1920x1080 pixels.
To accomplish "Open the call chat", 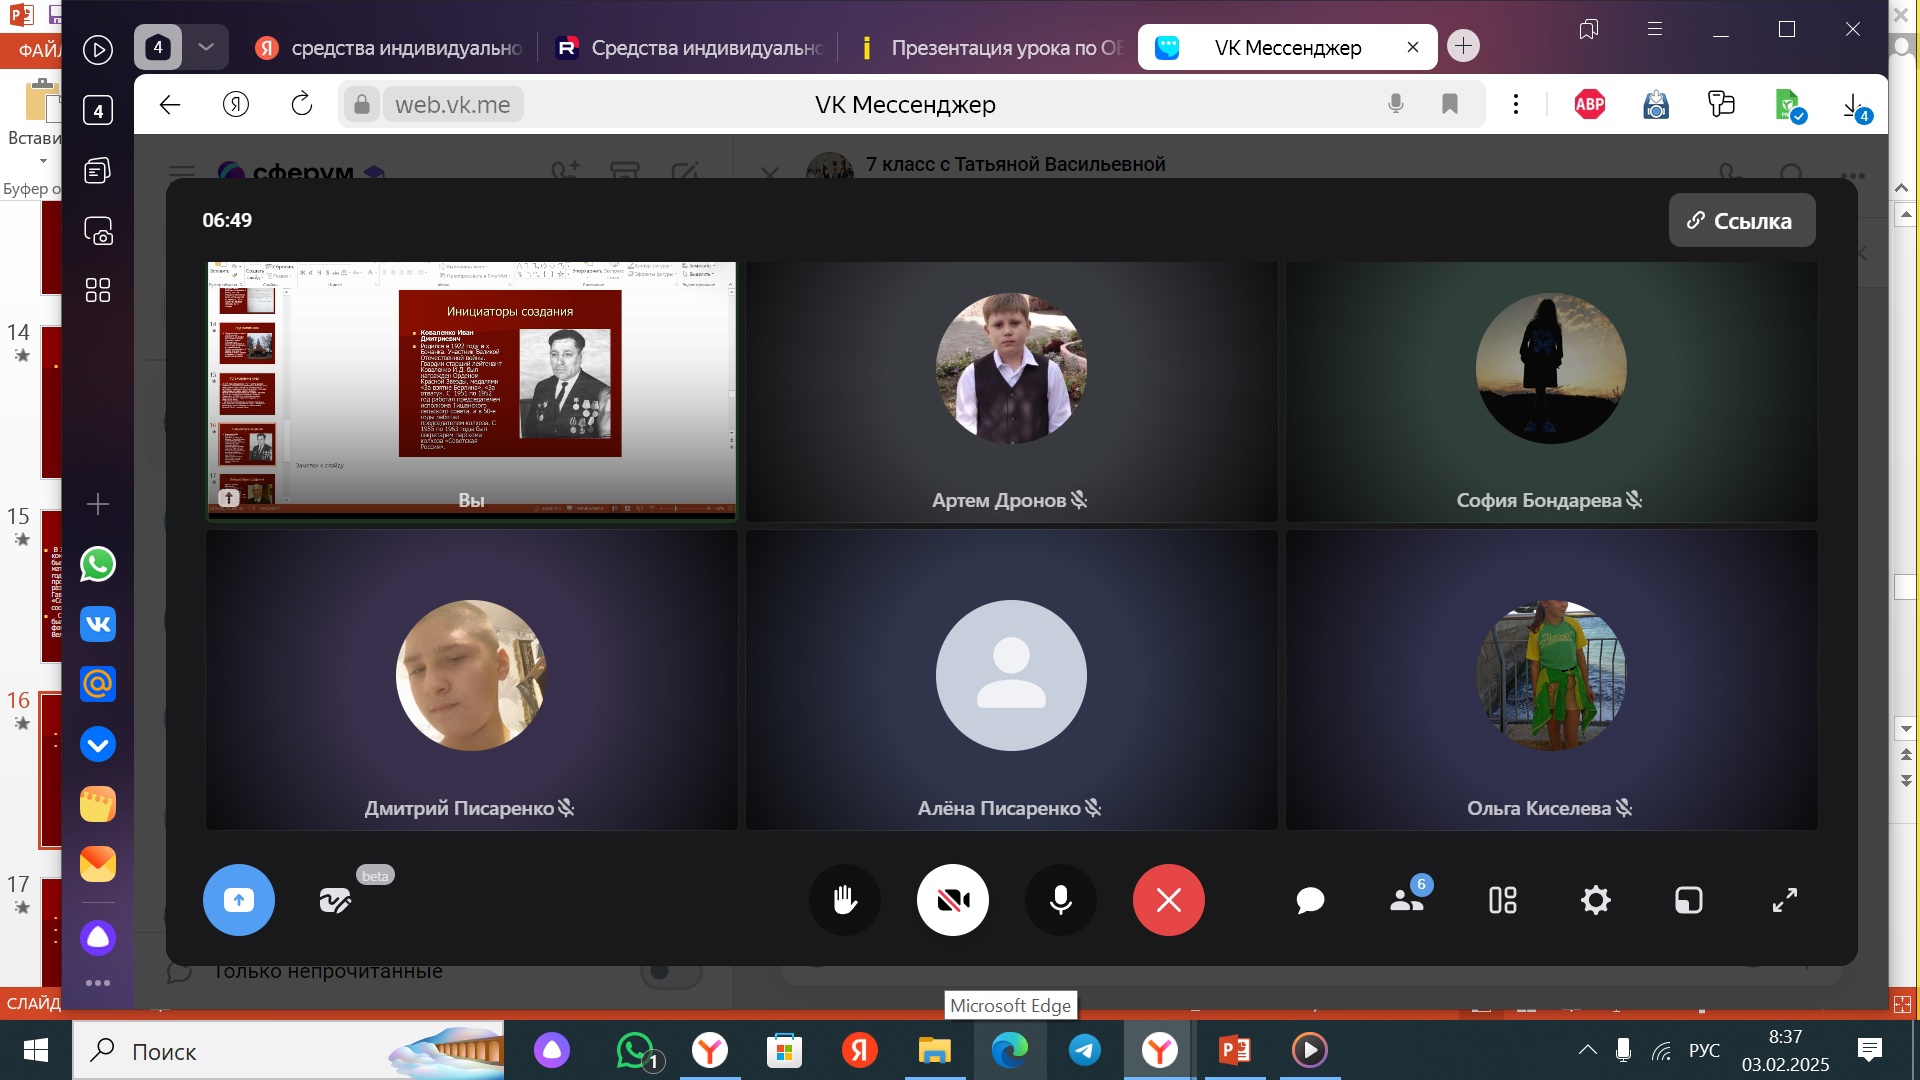I will [x=1310, y=901].
